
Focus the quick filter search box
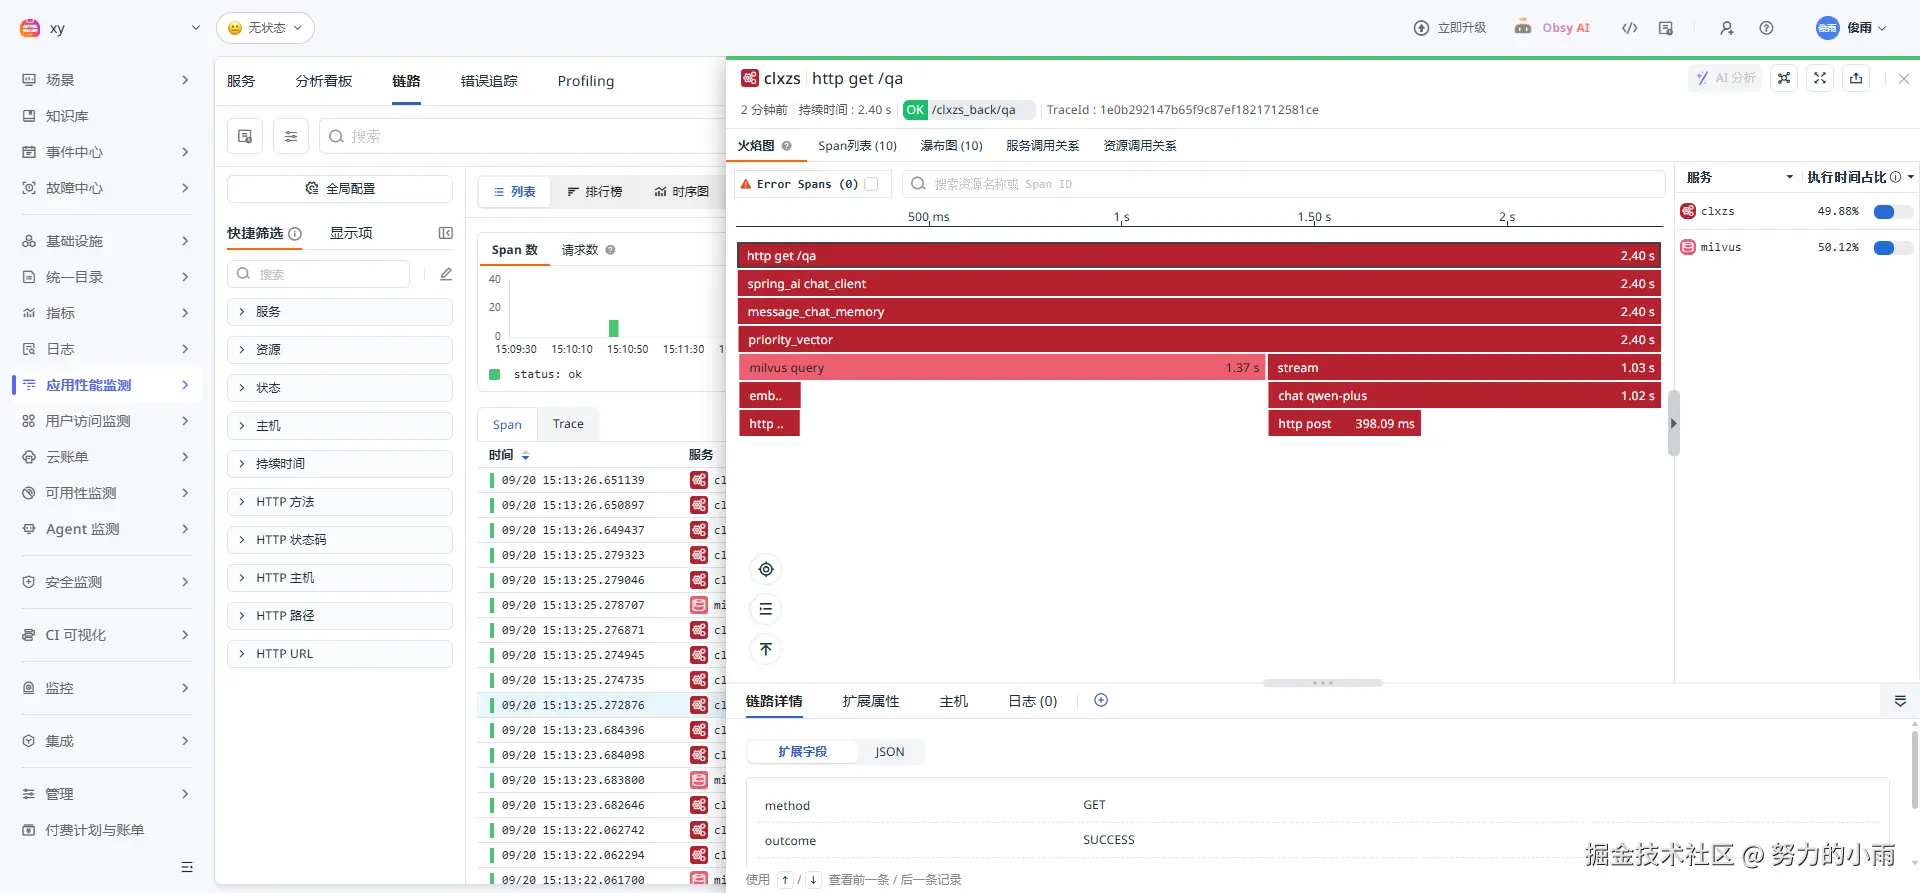(x=319, y=274)
